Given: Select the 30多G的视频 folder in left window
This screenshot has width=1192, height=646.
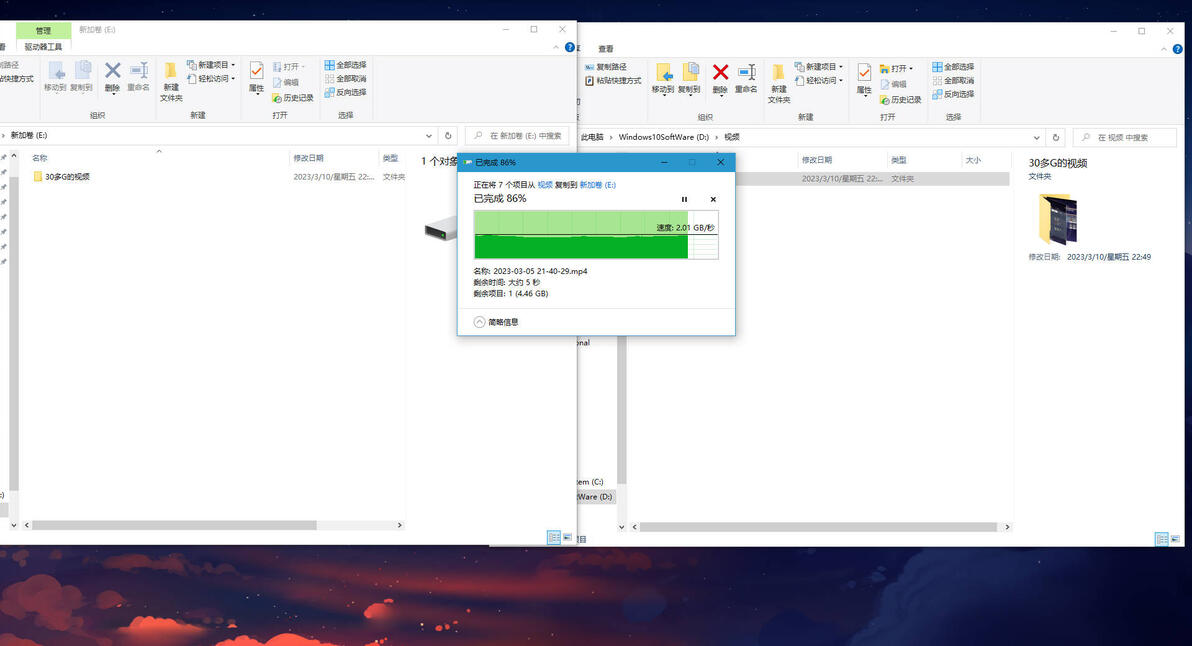Looking at the screenshot, I should (x=67, y=176).
